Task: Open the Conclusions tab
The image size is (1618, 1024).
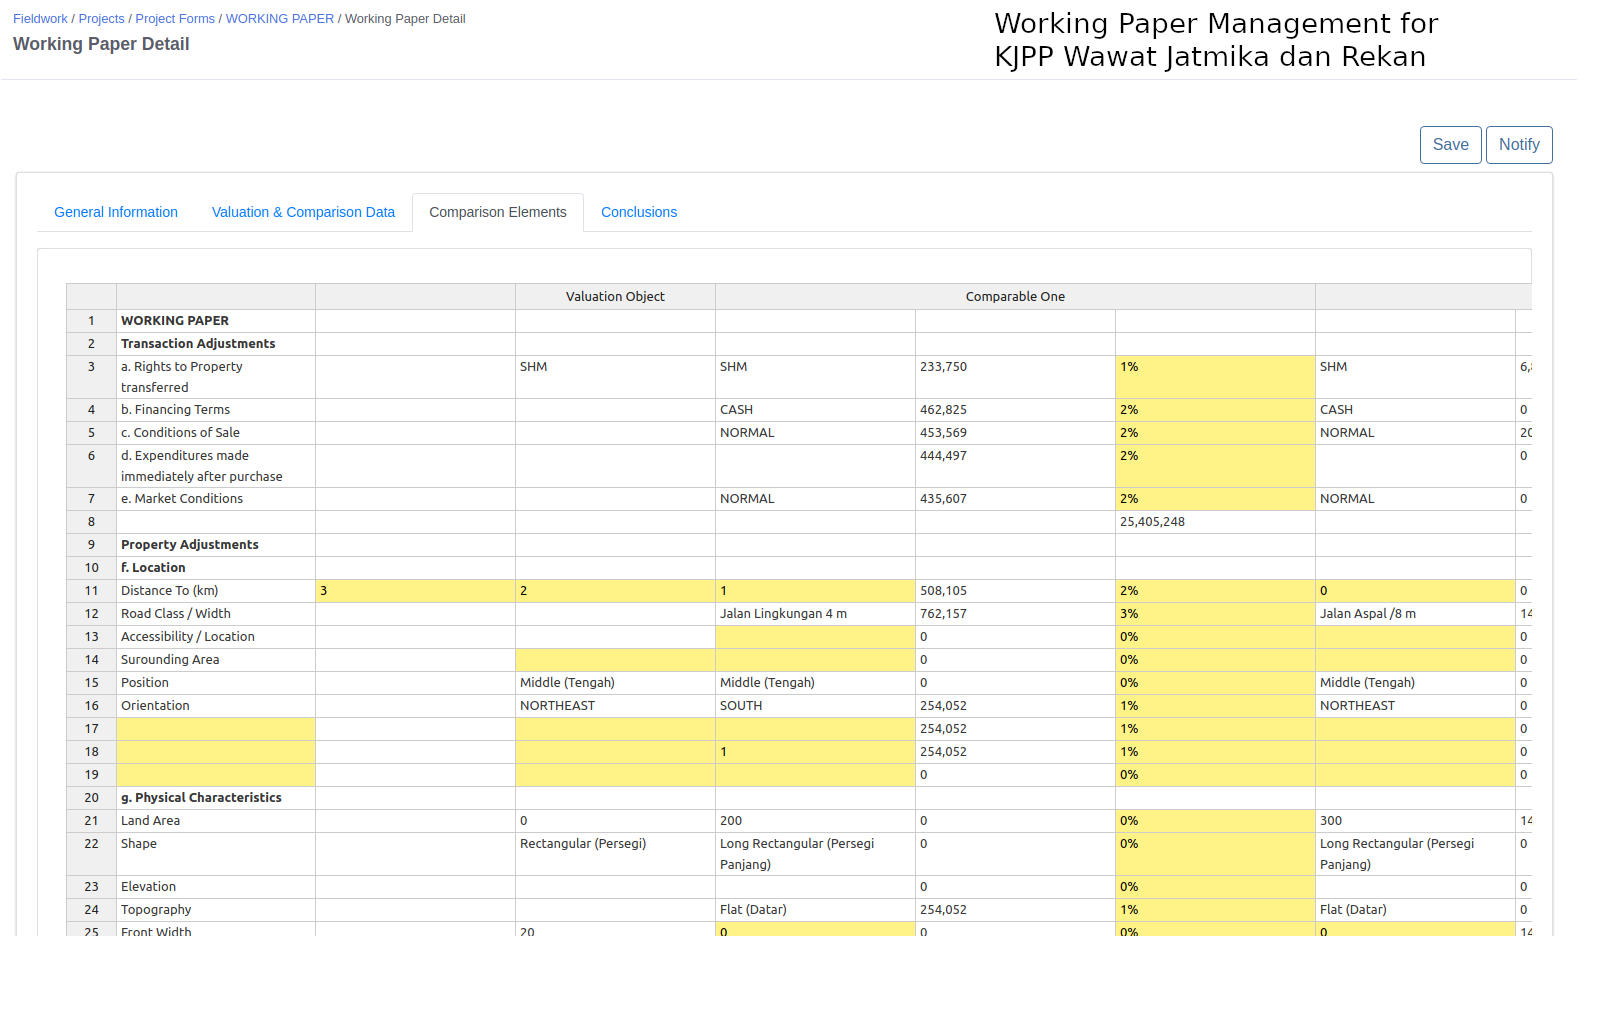Action: coord(638,212)
